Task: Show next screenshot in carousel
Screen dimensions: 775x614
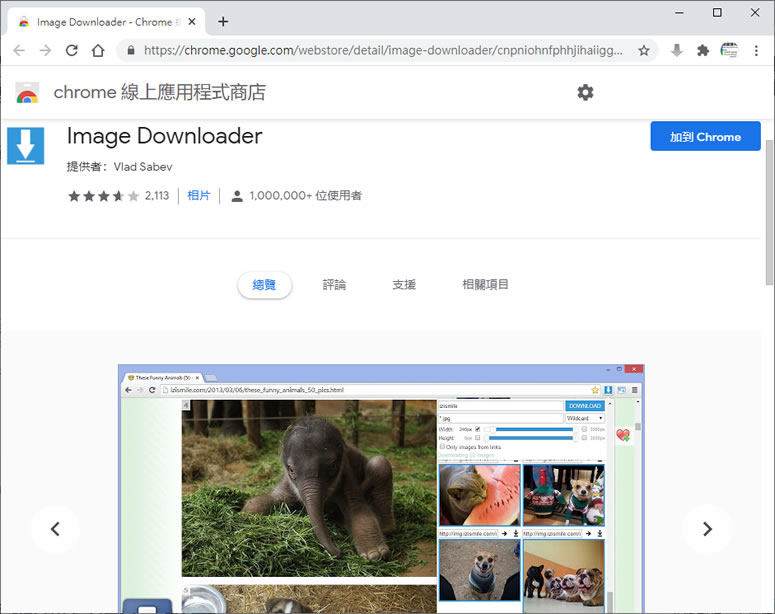Action: click(707, 529)
